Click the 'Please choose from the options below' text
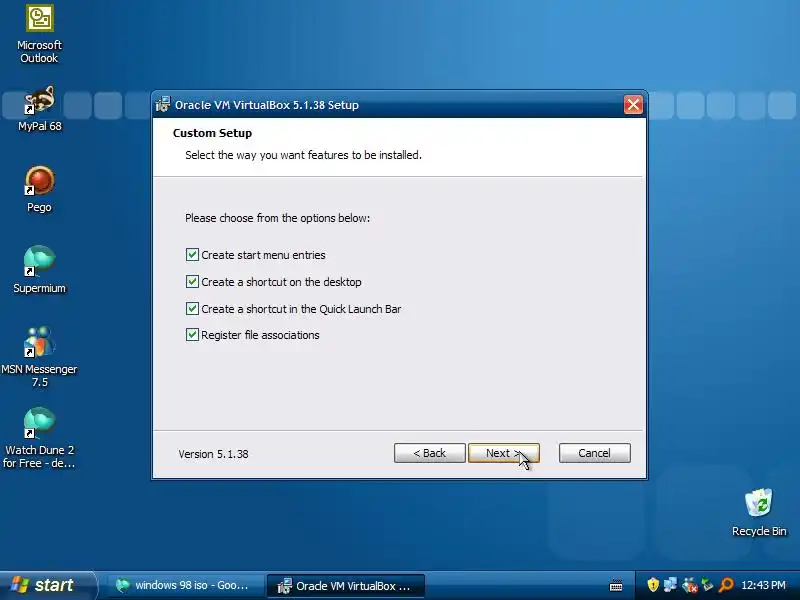Viewport: 800px width, 600px height. coord(278,218)
